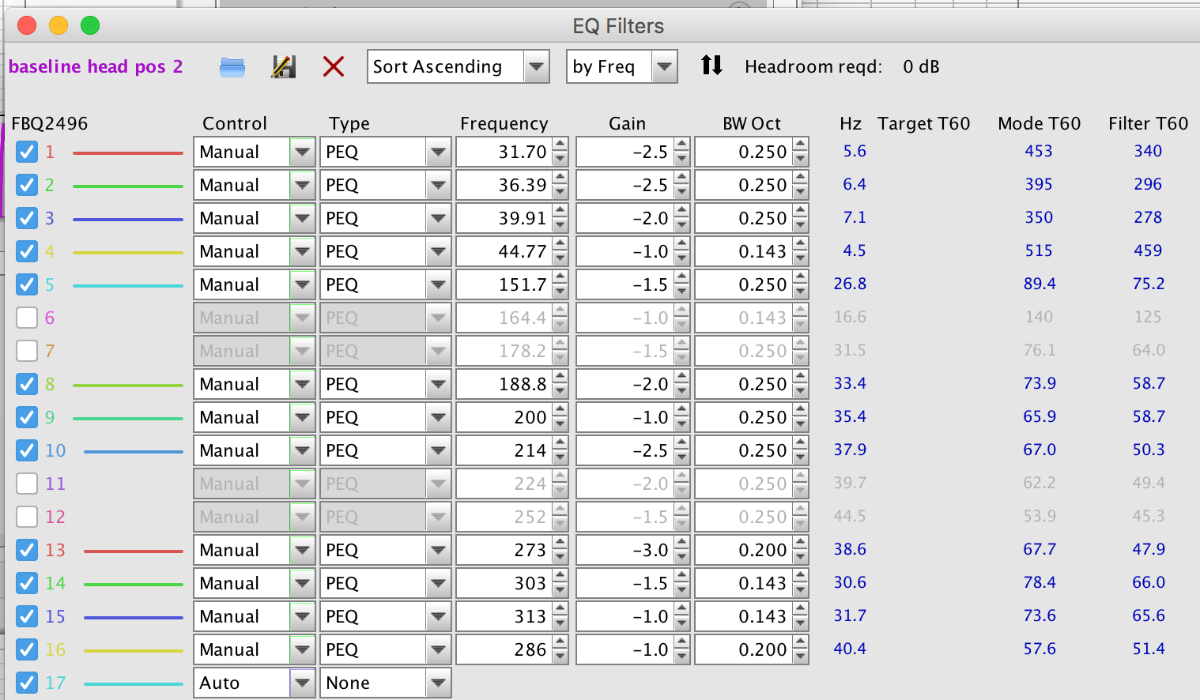Click the open folder load filters icon
This screenshot has width=1200, height=700.
click(x=232, y=67)
